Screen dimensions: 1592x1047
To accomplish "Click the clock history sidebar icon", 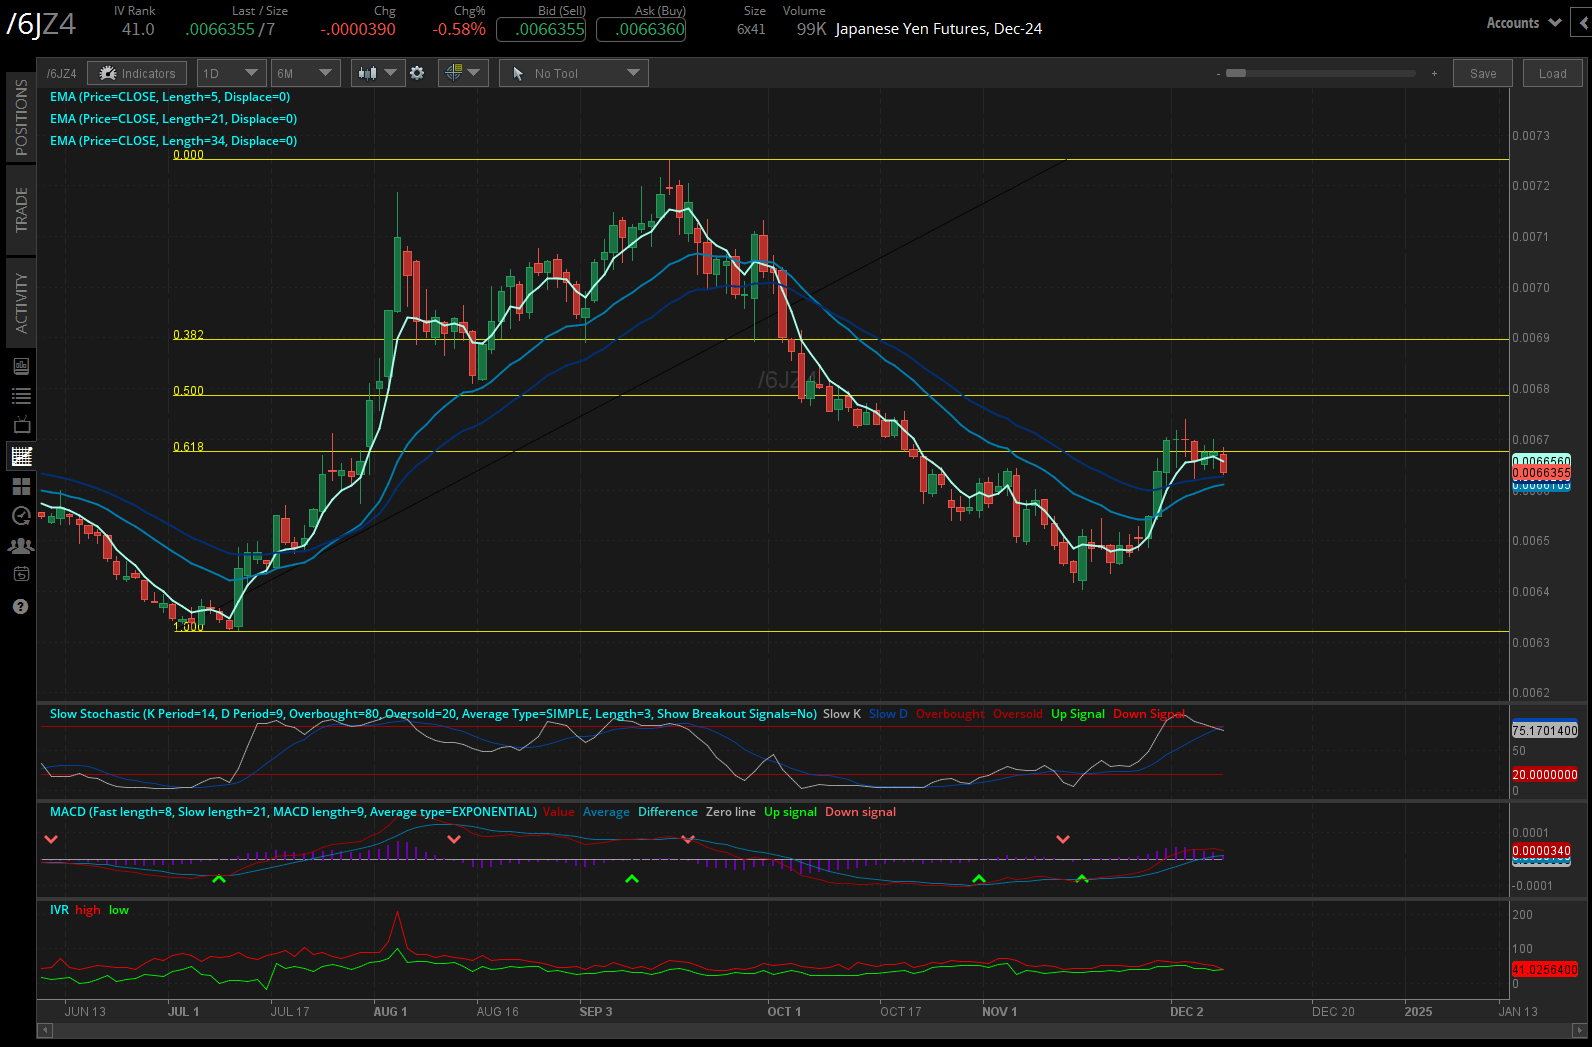I will click(21, 516).
